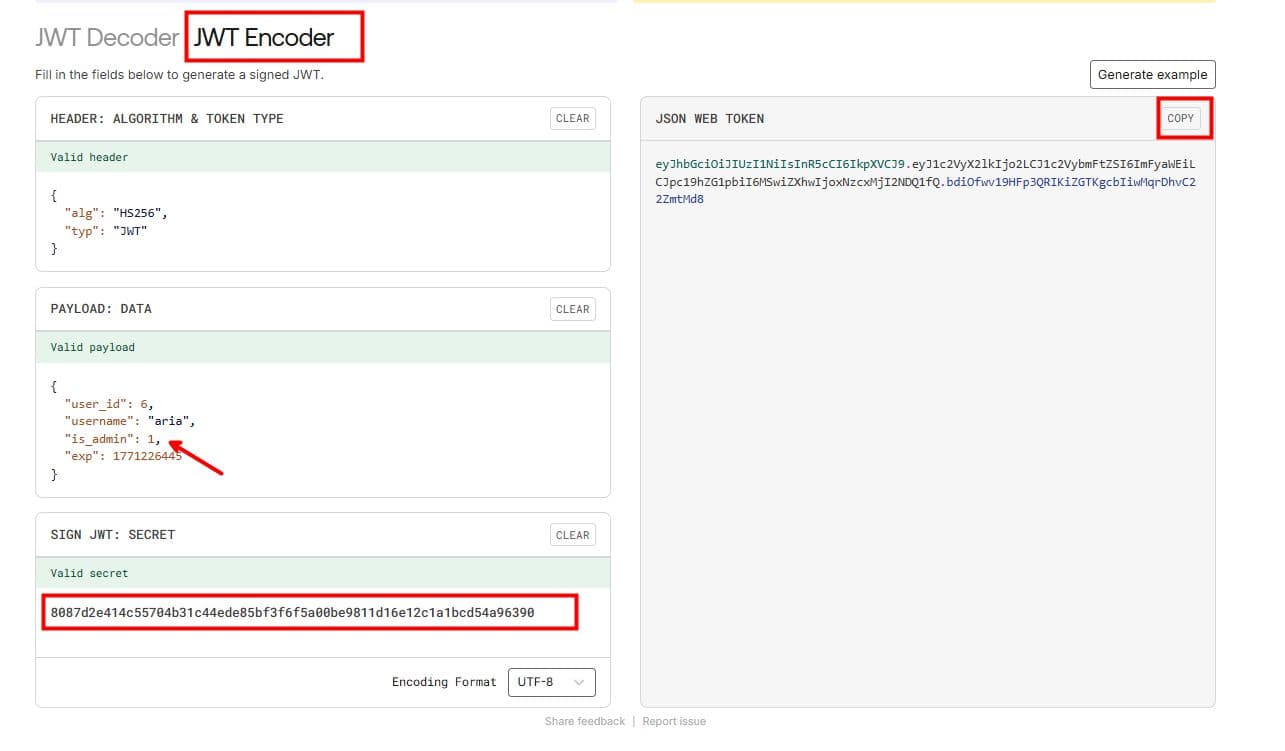Click the "user_id": 6 line in payload
Viewport: 1285px width, 751px height.
[x=108, y=404]
